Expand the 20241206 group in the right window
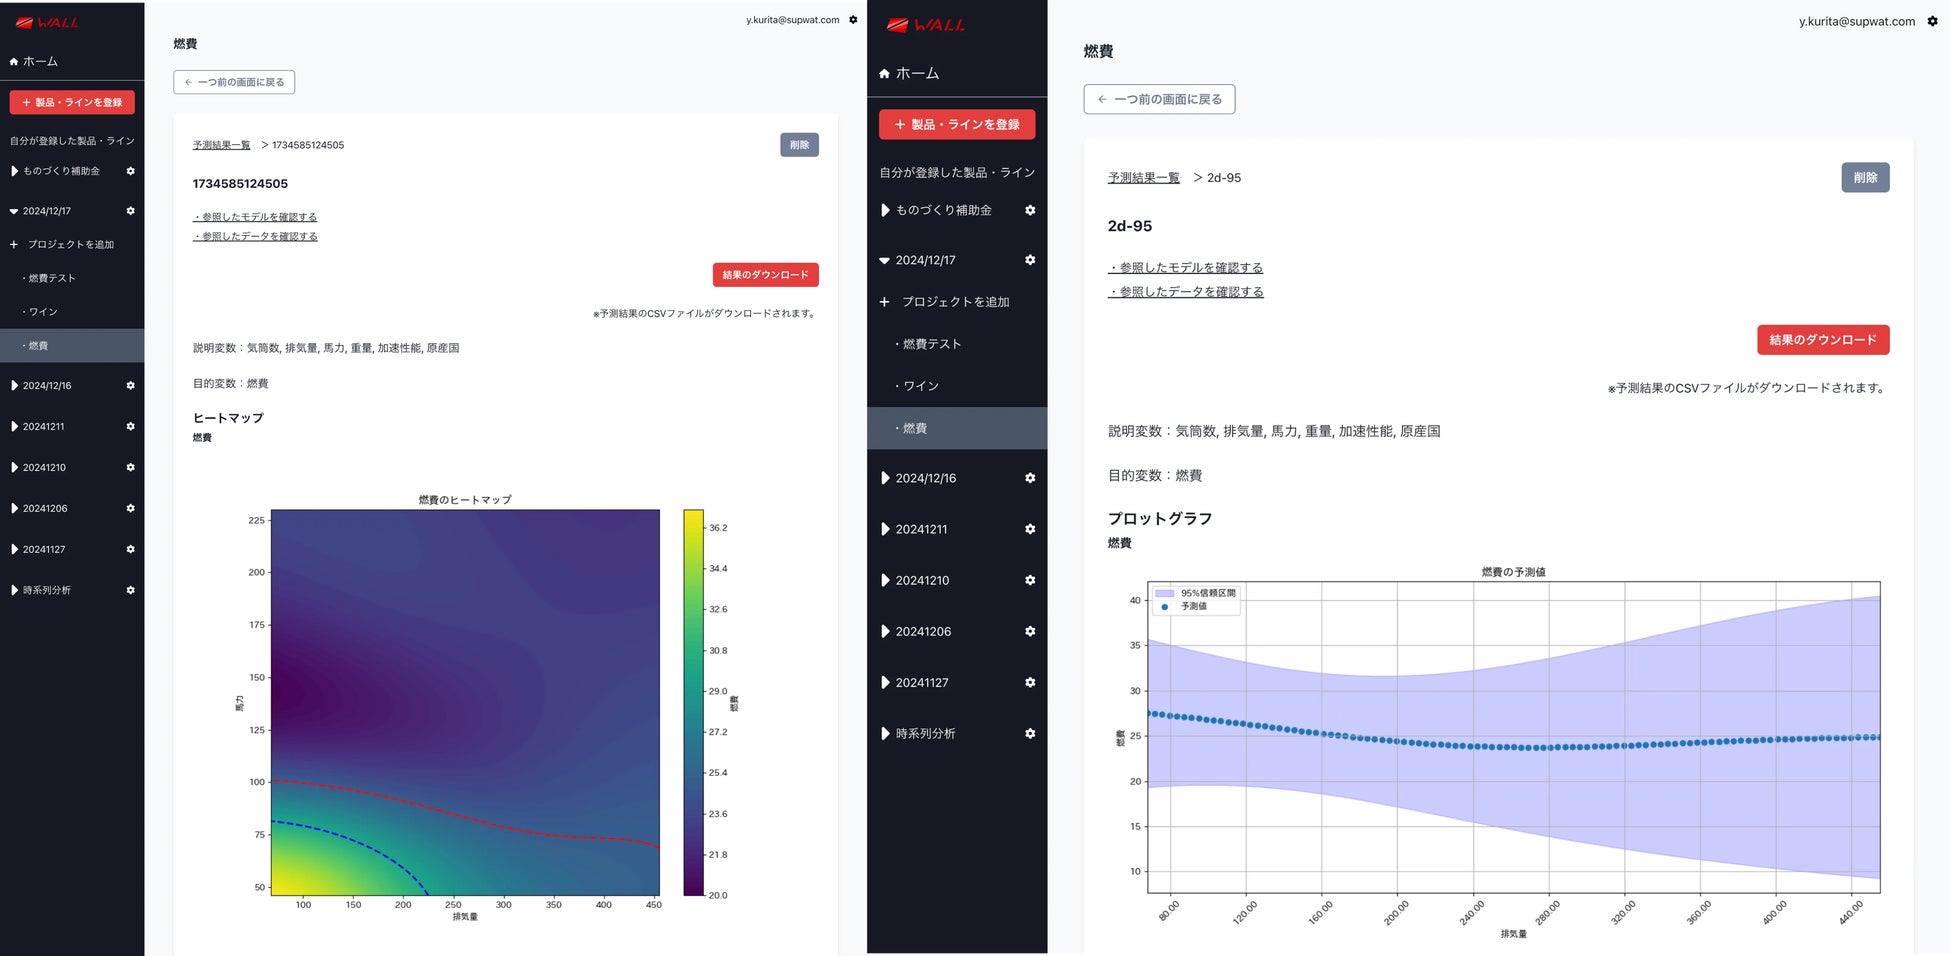The height and width of the screenshot is (956, 1950). [885, 631]
